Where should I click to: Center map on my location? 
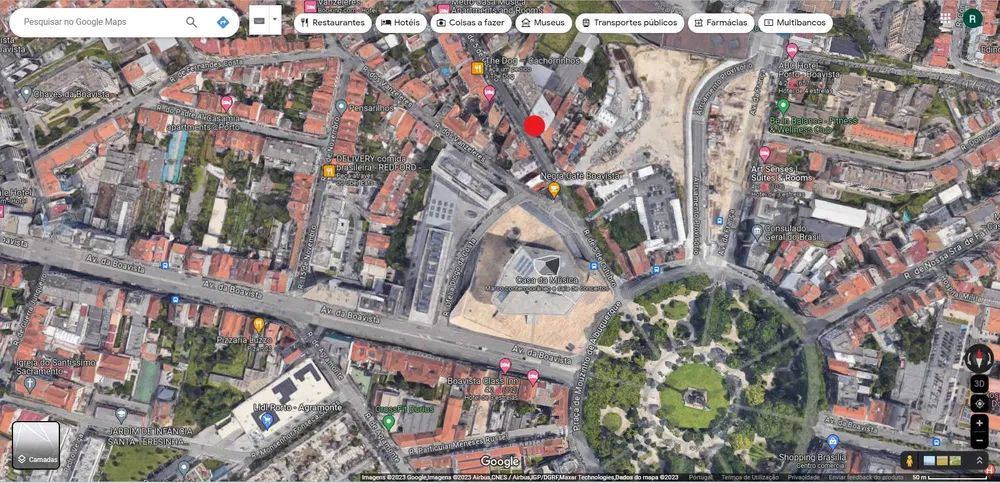(x=979, y=403)
